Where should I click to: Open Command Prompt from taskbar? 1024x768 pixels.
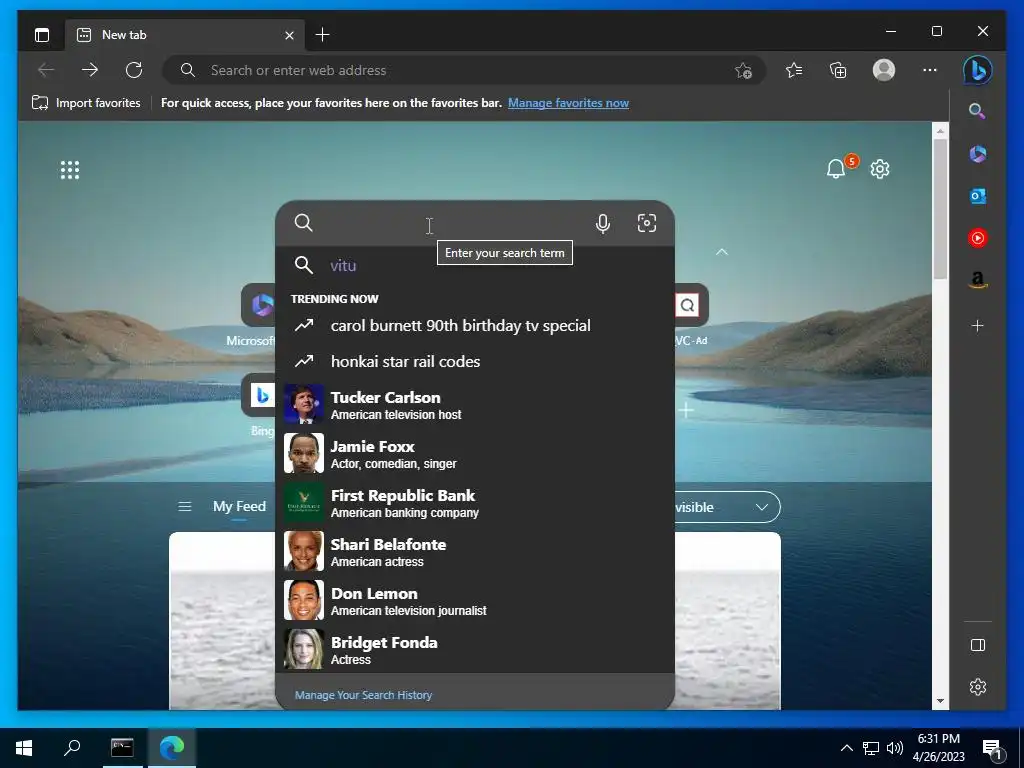(122, 747)
